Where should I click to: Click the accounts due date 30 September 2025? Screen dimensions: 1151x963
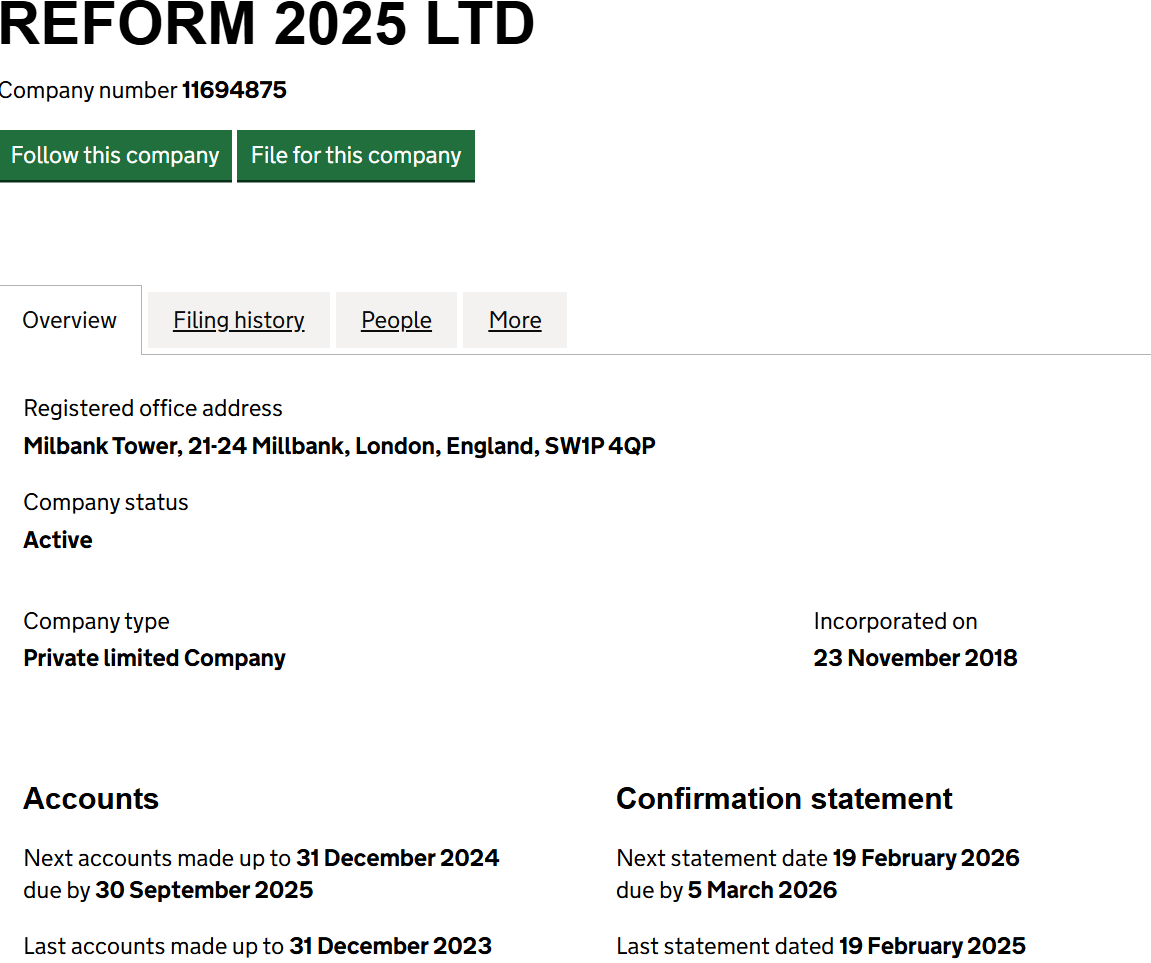[x=204, y=890]
